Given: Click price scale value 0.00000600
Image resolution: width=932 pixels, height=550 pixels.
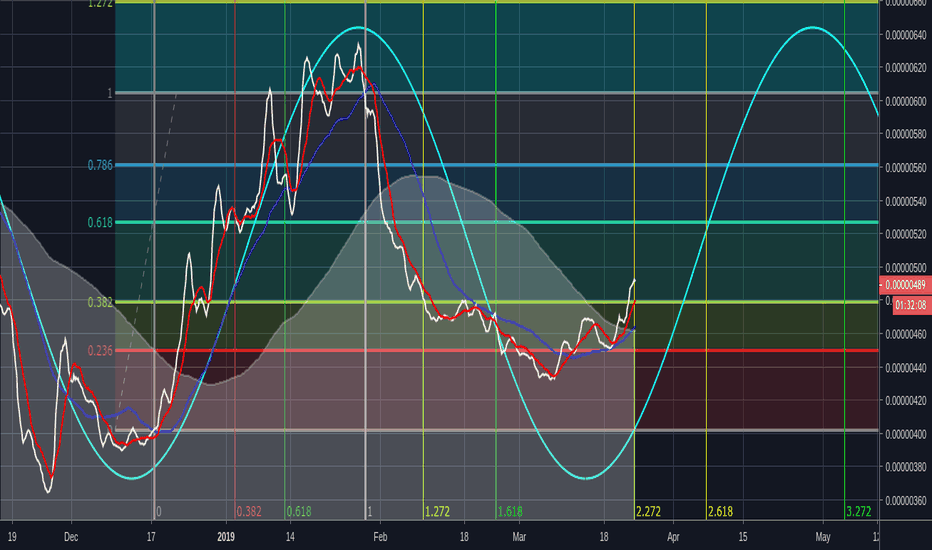Looking at the screenshot, I should pos(906,101).
